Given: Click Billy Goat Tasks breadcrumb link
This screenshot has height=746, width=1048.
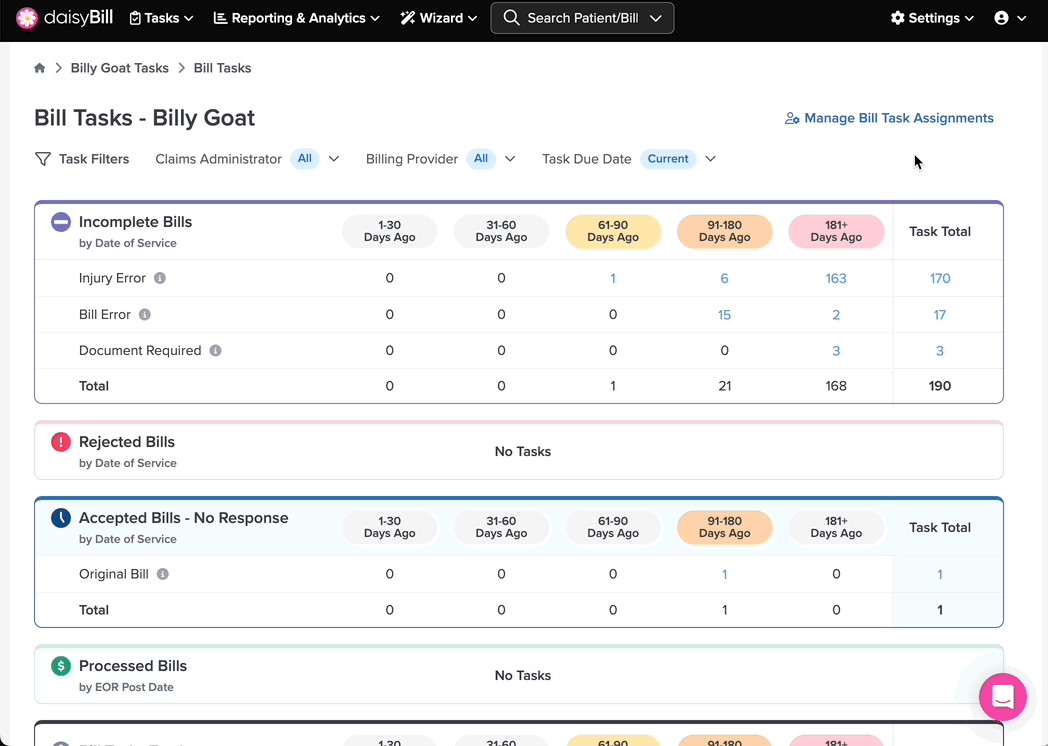Looking at the screenshot, I should (120, 68).
